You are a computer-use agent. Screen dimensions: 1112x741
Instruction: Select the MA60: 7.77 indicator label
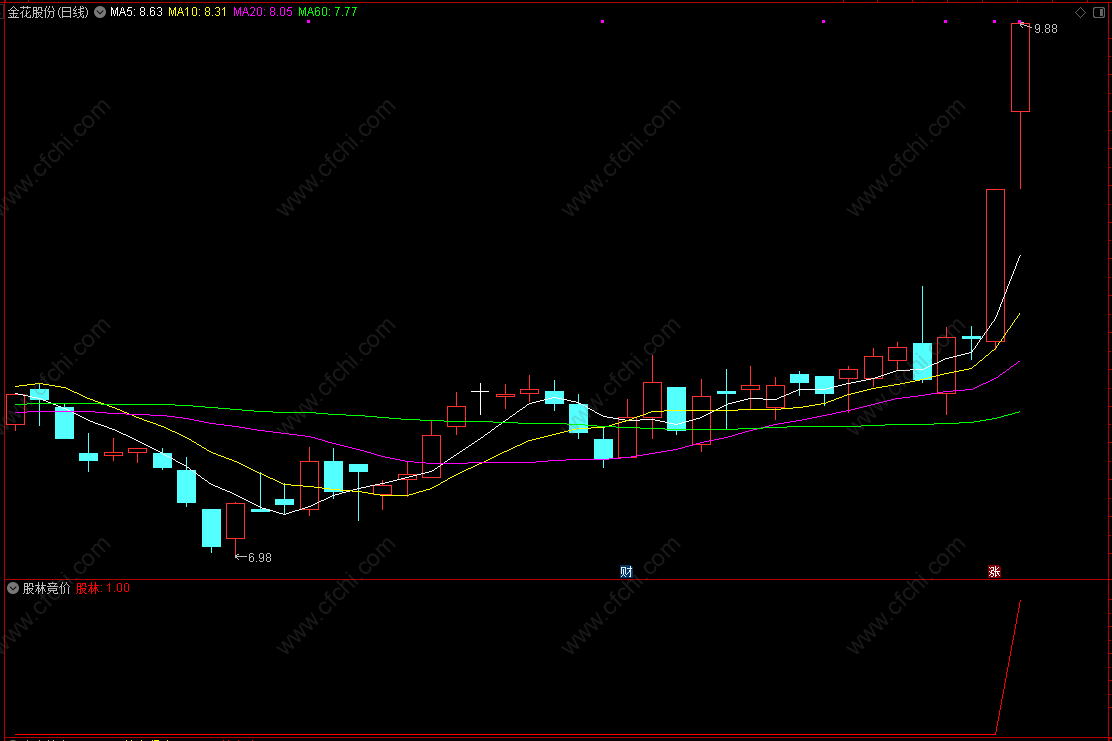328,12
